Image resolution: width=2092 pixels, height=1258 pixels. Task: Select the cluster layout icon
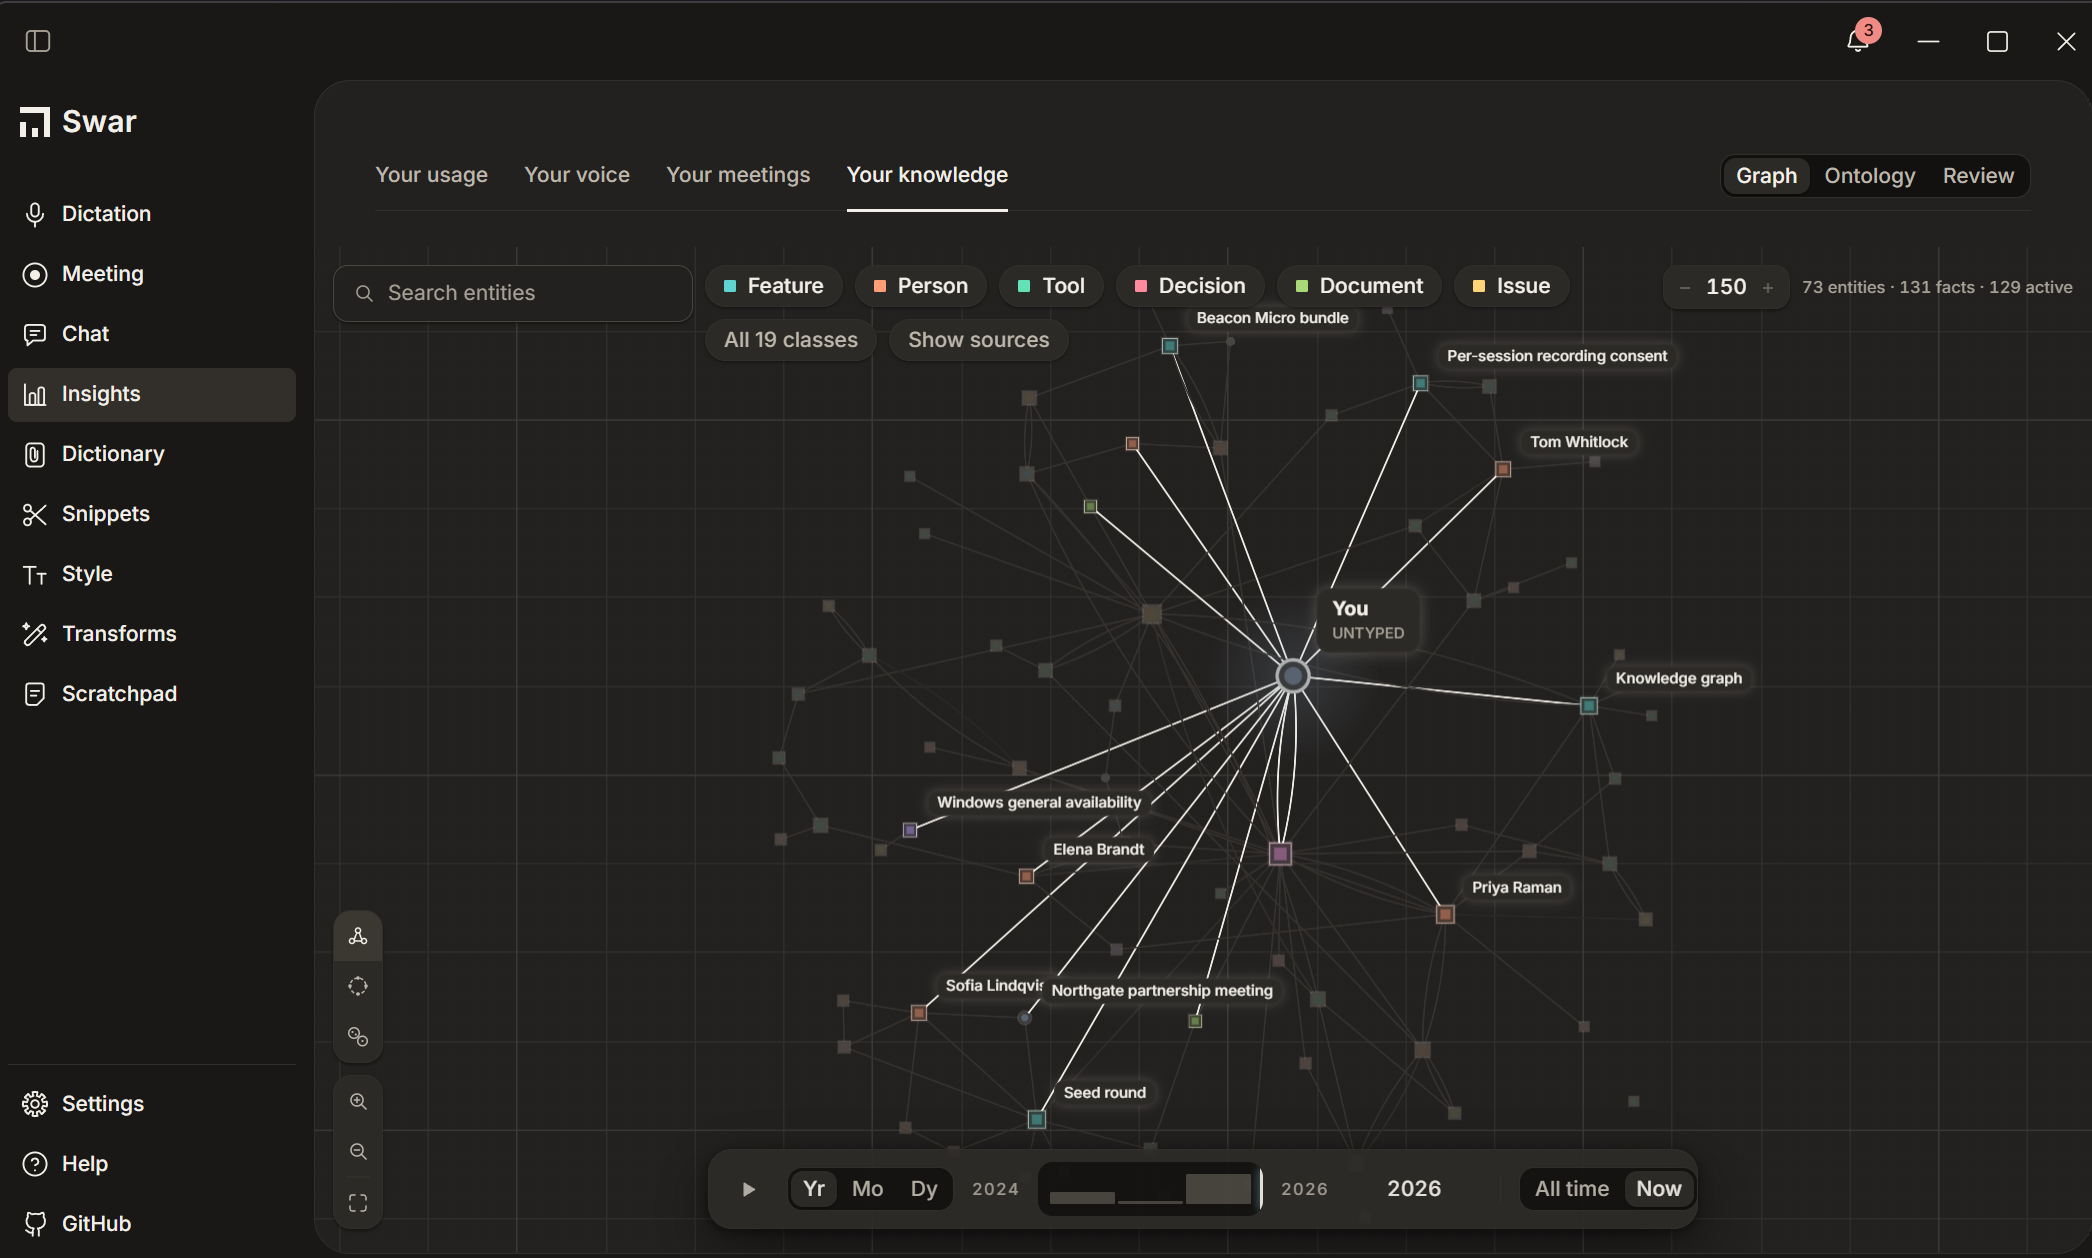tap(358, 1037)
